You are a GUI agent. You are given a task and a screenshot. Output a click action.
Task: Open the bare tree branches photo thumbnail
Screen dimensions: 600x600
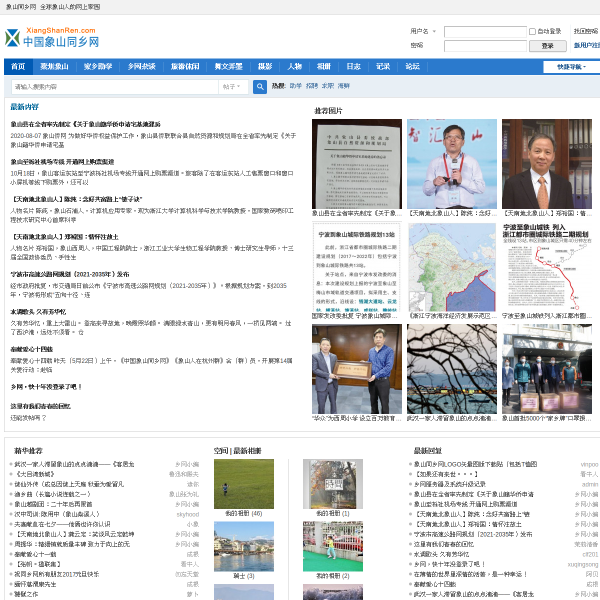(452, 369)
